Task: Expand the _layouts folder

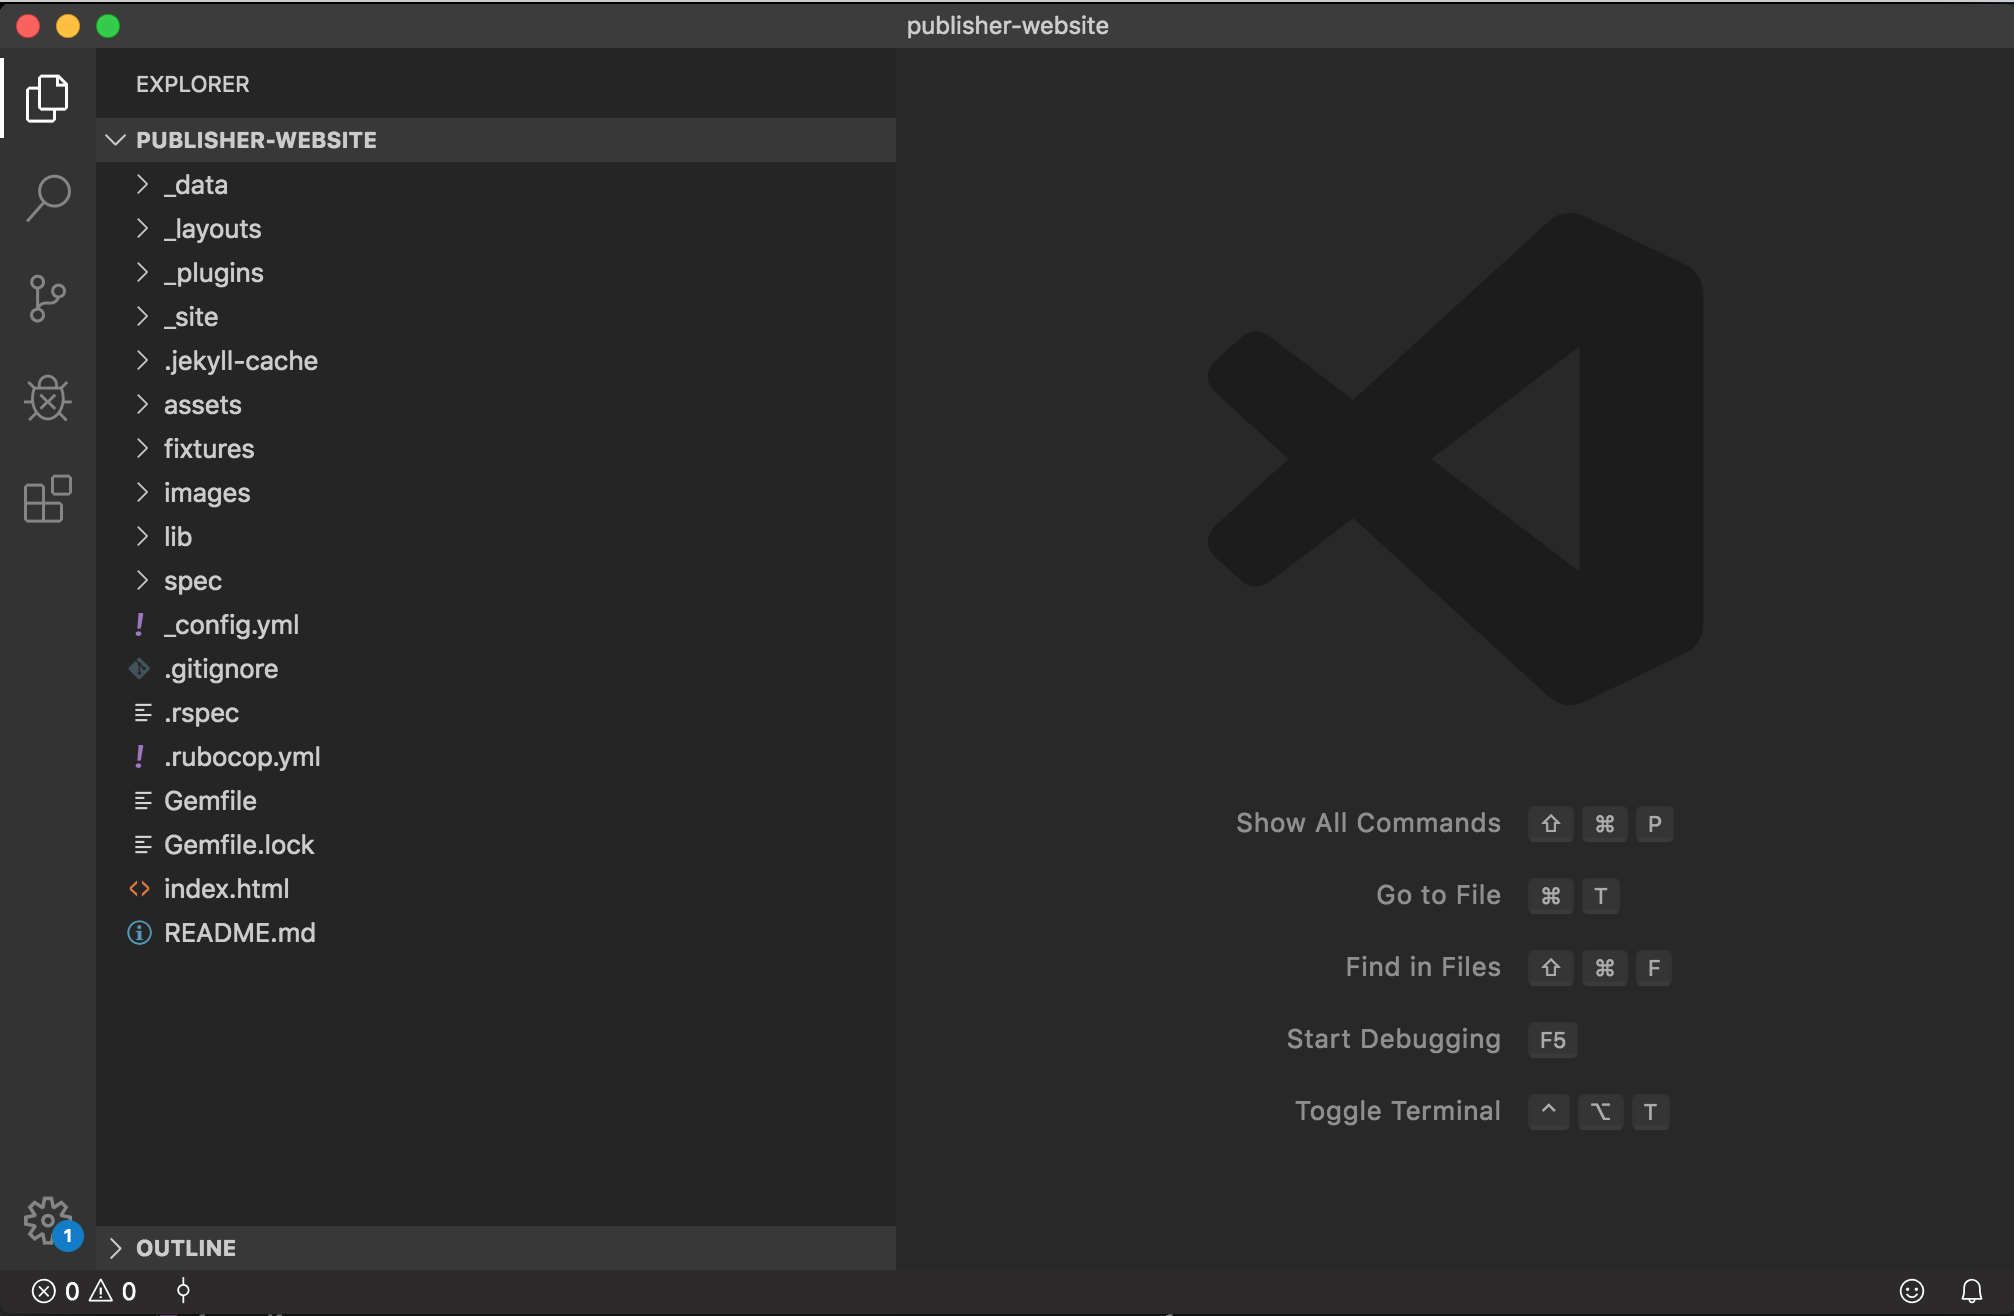Action: point(142,229)
